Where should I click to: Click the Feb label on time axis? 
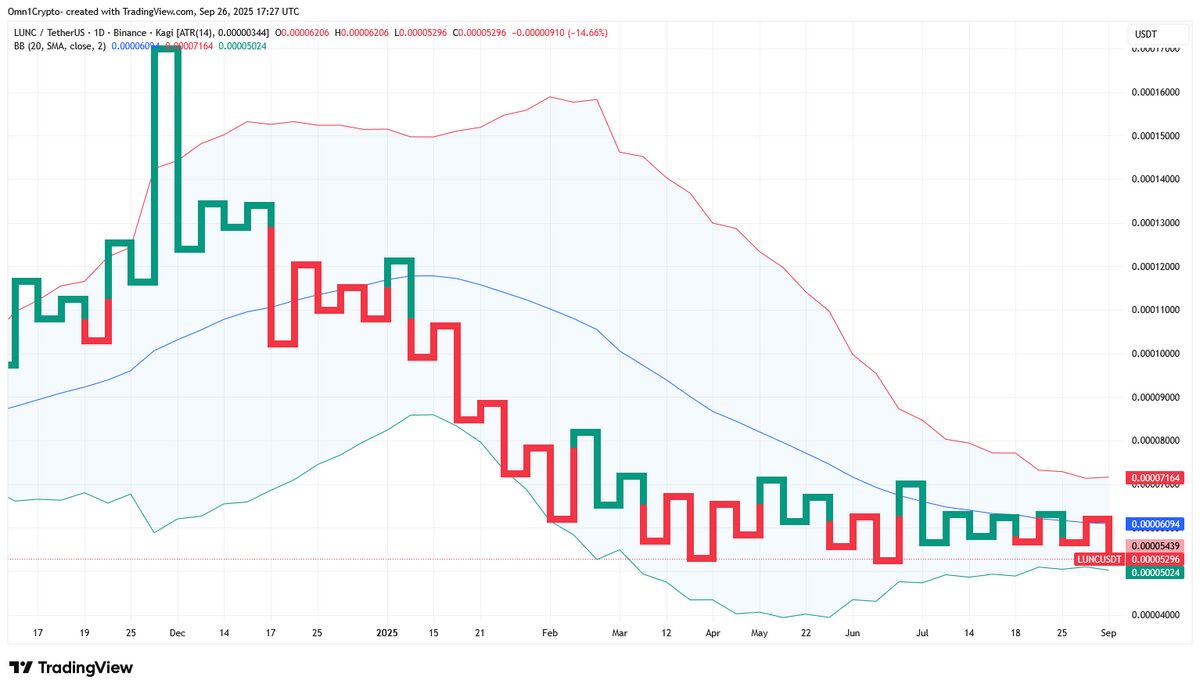(x=549, y=633)
